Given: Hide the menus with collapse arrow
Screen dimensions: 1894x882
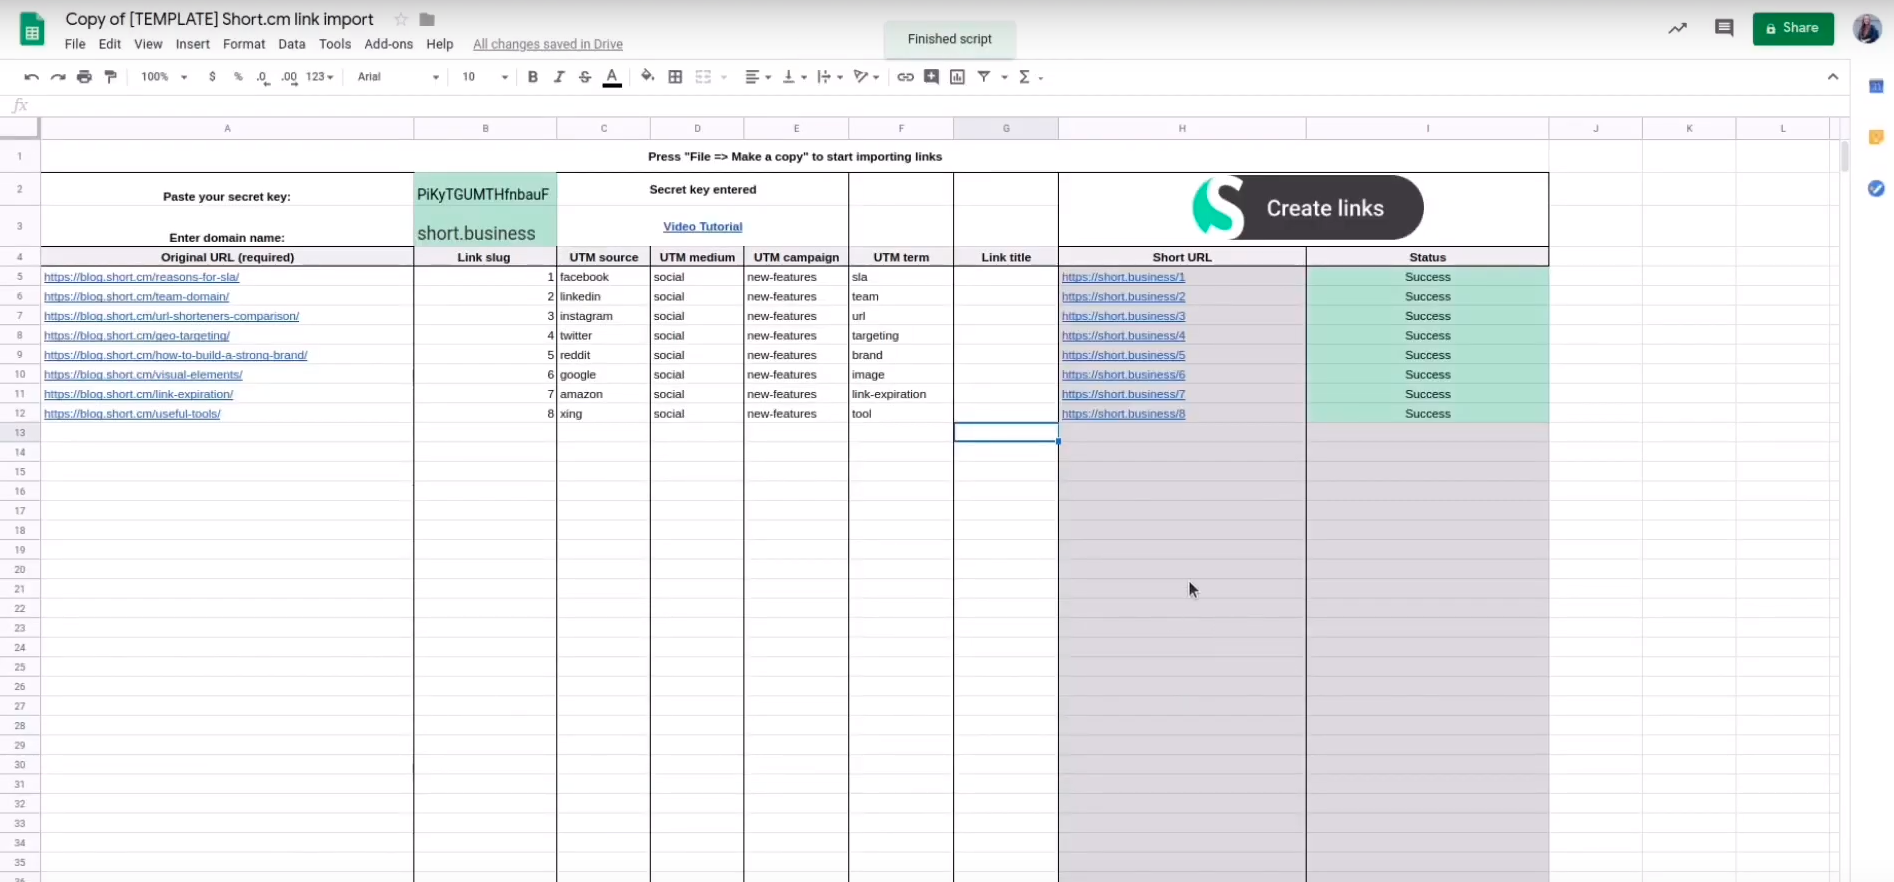Looking at the screenshot, I should pos(1833,77).
